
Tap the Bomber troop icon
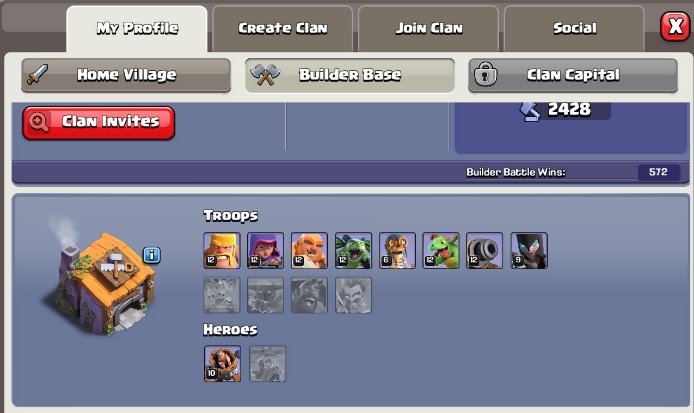397,251
